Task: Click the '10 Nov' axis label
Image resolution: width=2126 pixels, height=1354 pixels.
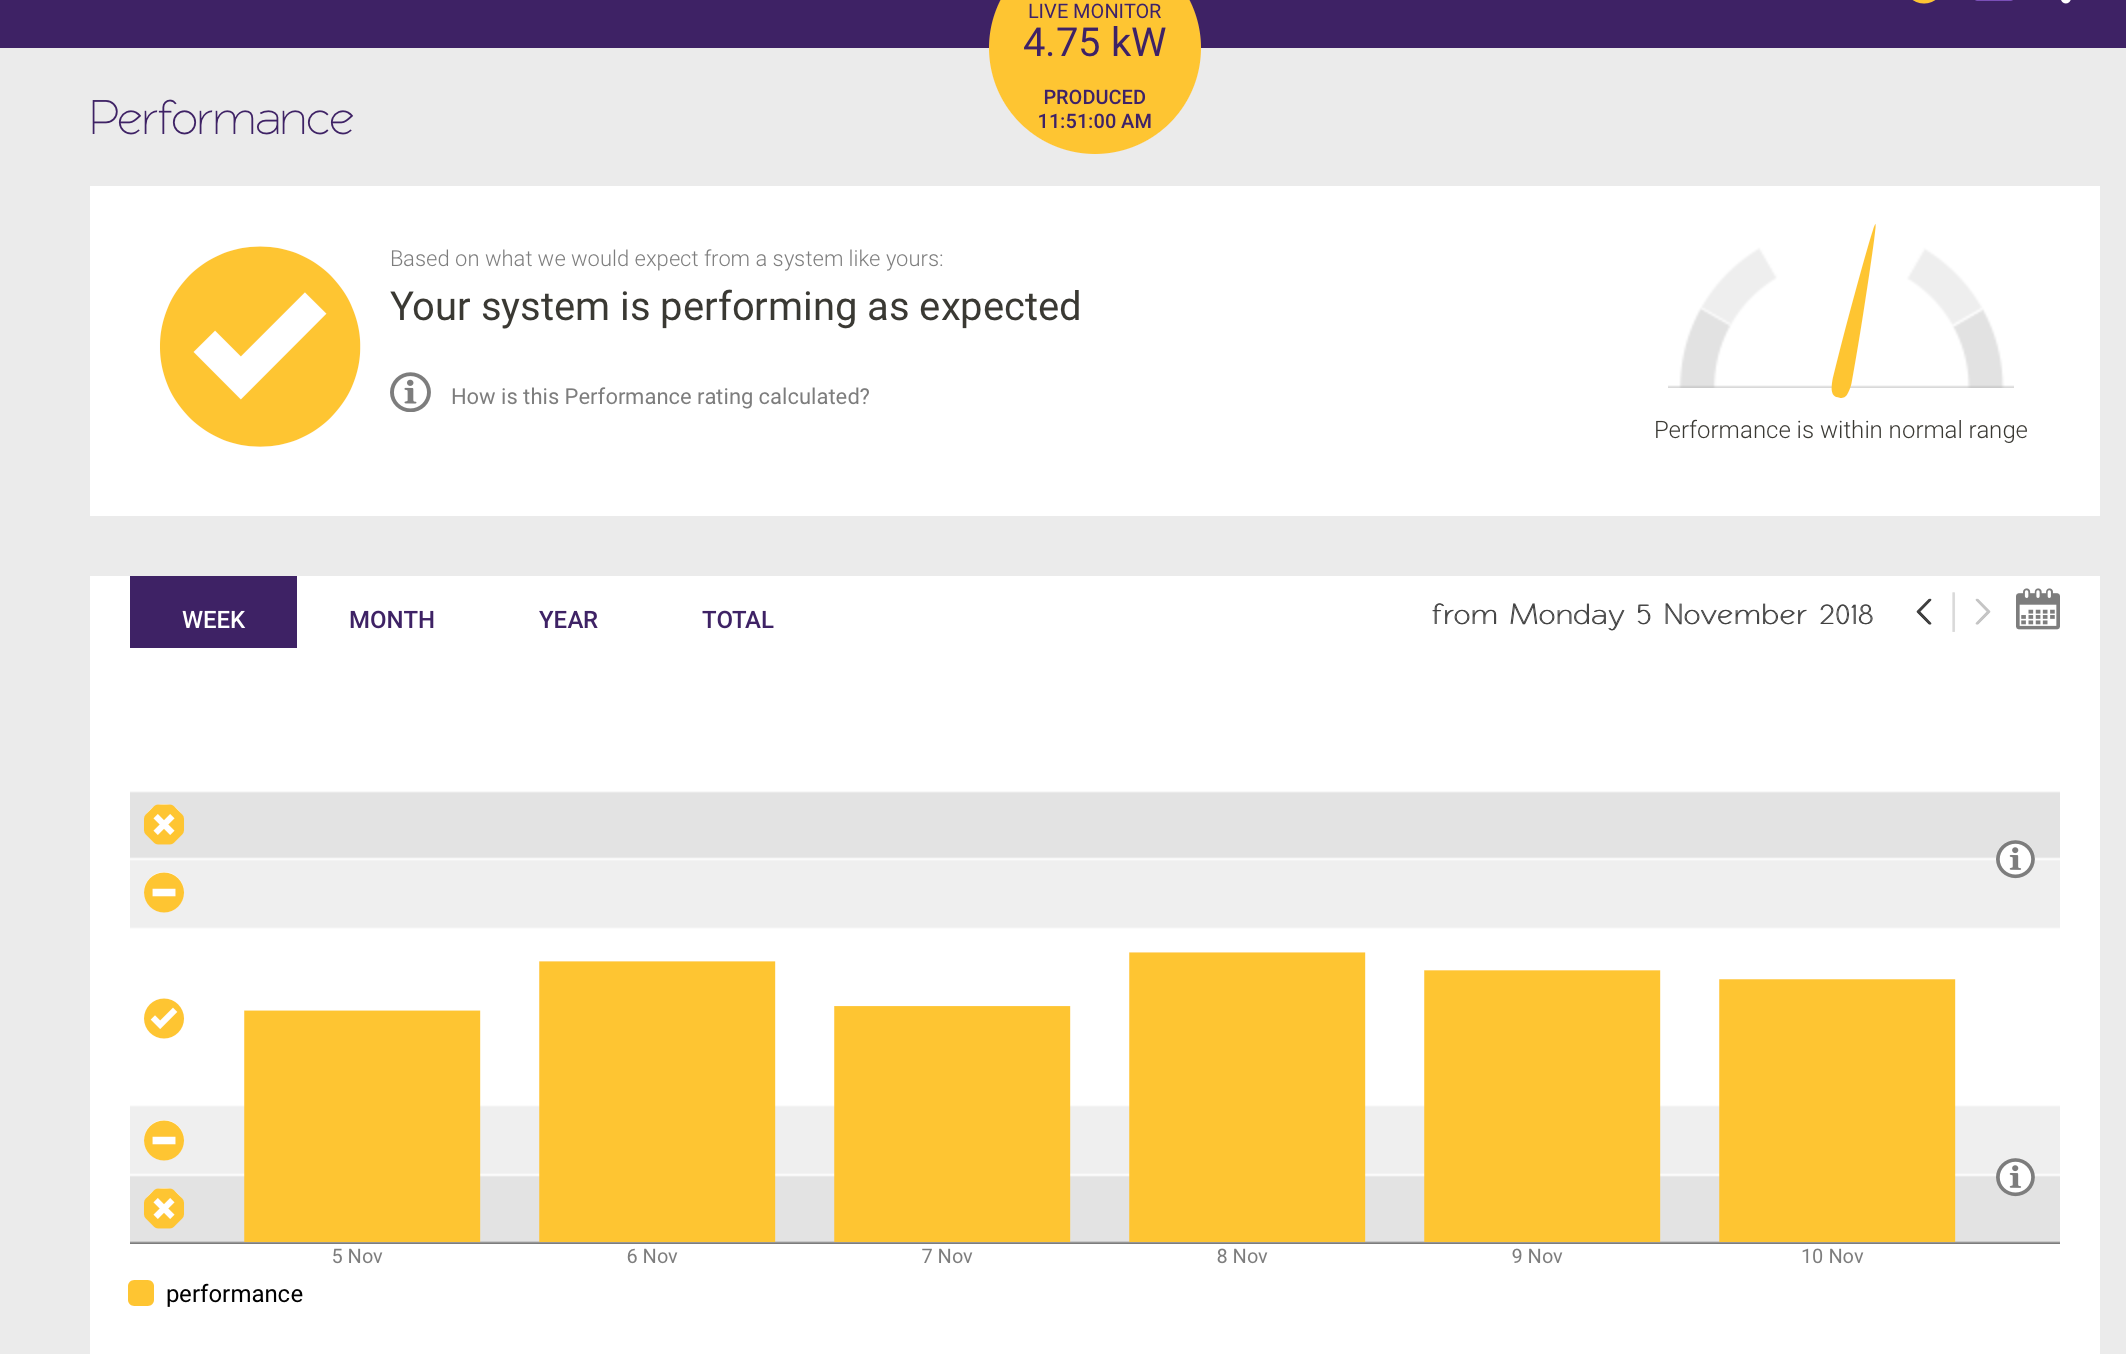Action: 1832,1256
